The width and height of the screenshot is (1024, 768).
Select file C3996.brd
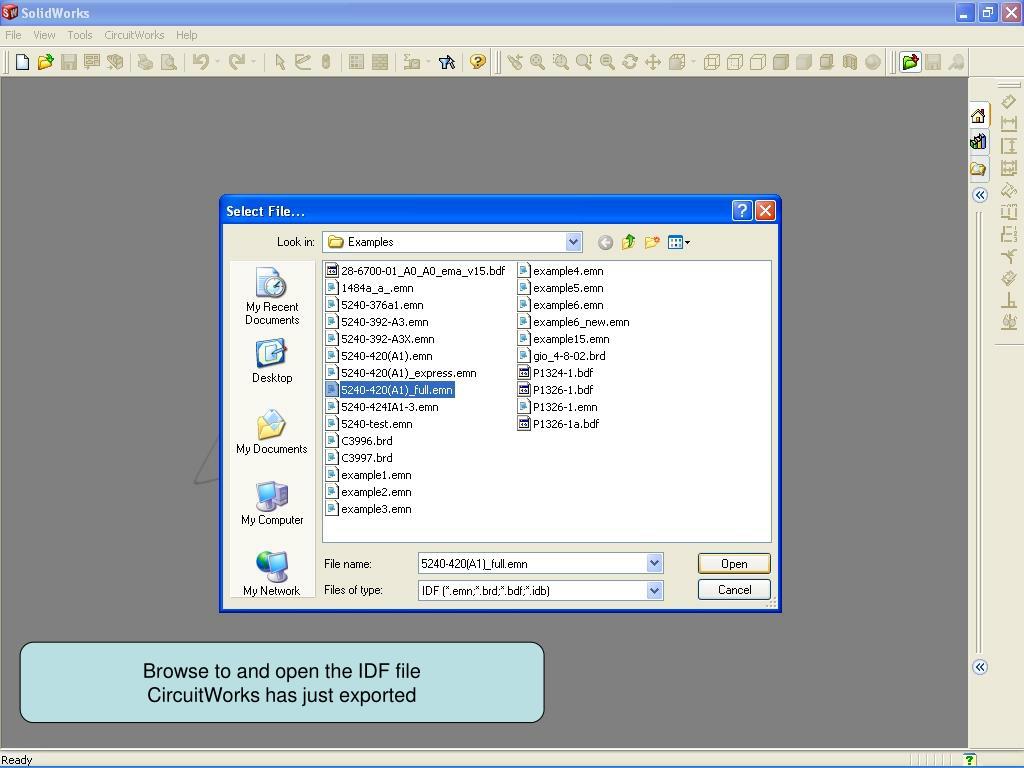pos(360,441)
